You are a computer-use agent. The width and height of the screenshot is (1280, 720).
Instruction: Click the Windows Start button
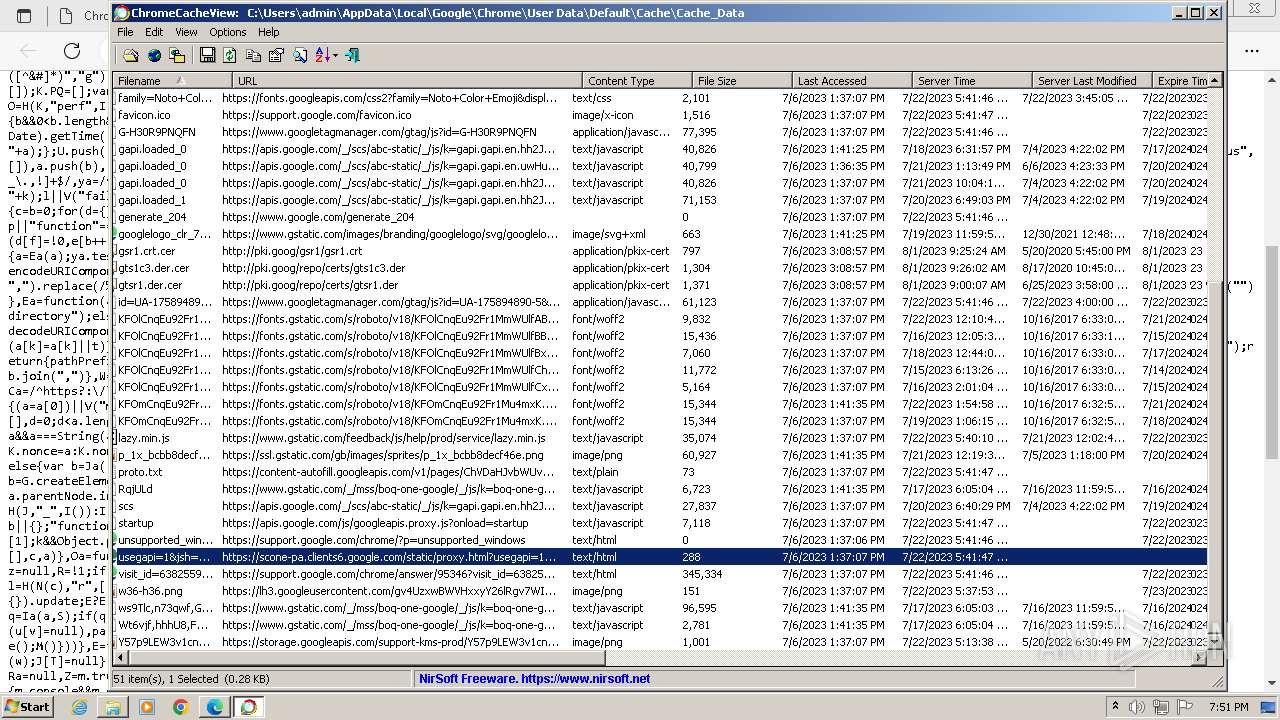click(27, 706)
